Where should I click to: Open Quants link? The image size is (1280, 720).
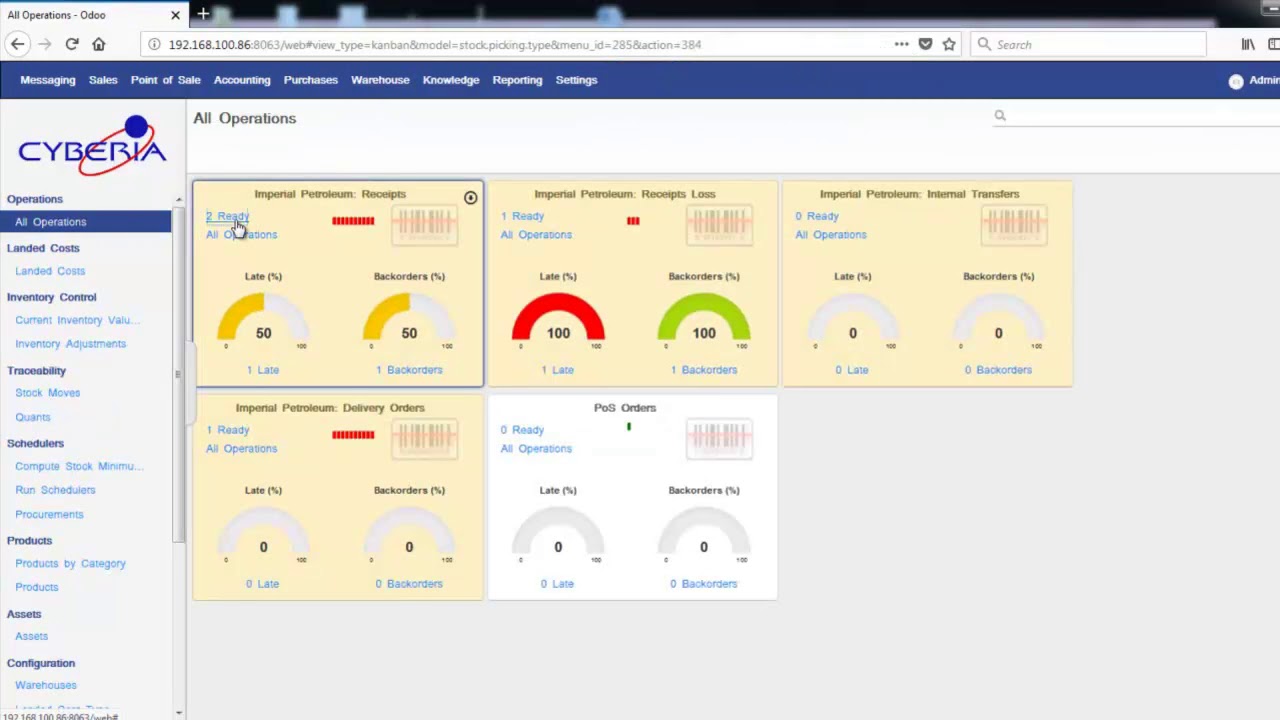[32, 417]
